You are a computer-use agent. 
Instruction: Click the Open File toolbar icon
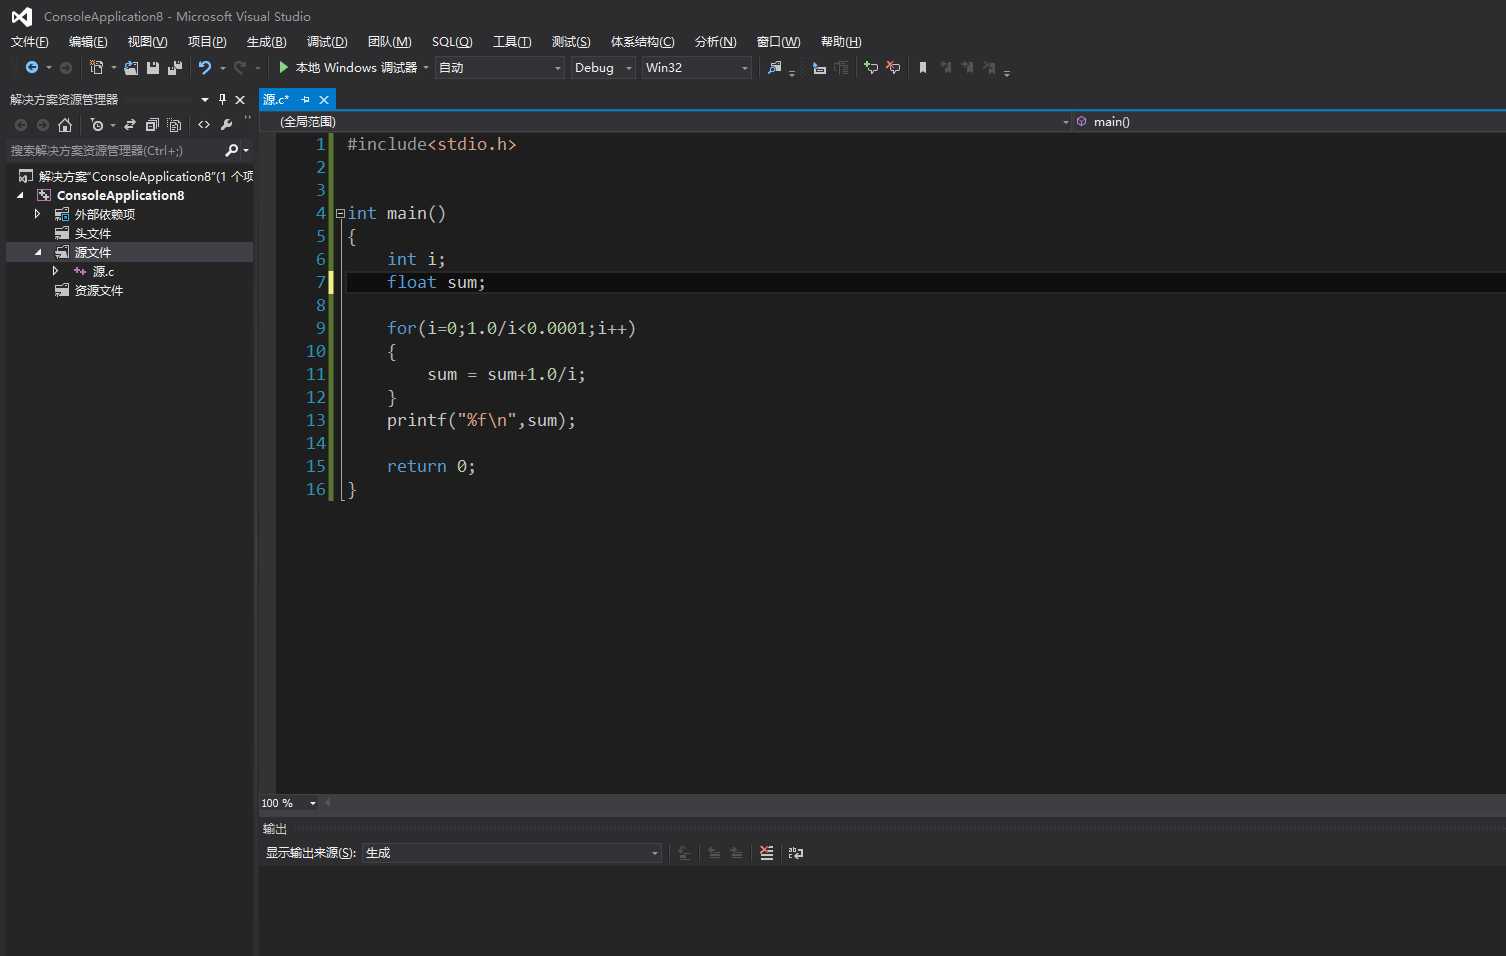coord(131,68)
